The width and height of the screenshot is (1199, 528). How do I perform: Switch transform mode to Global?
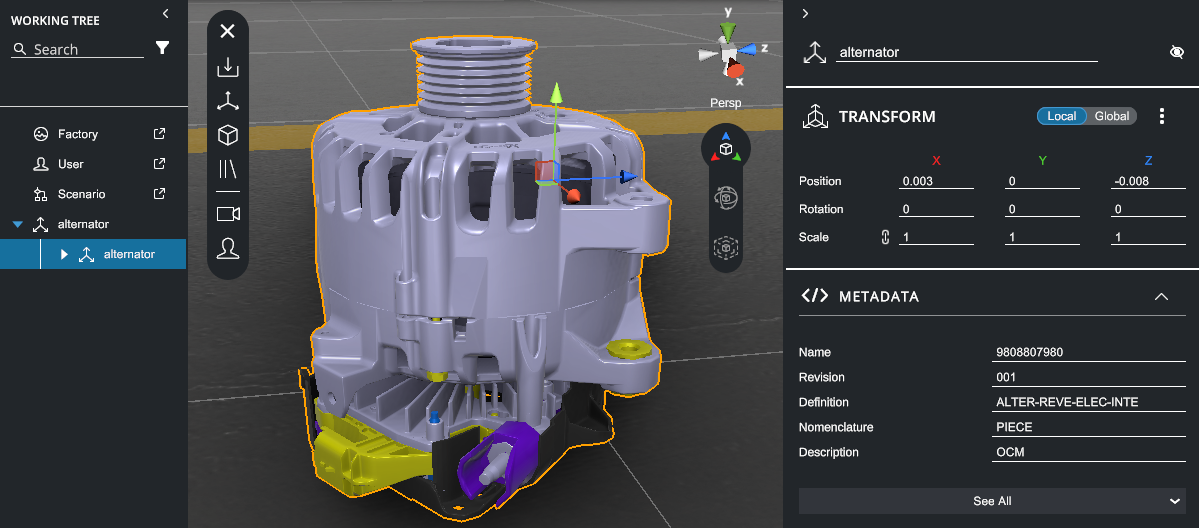tap(1112, 117)
